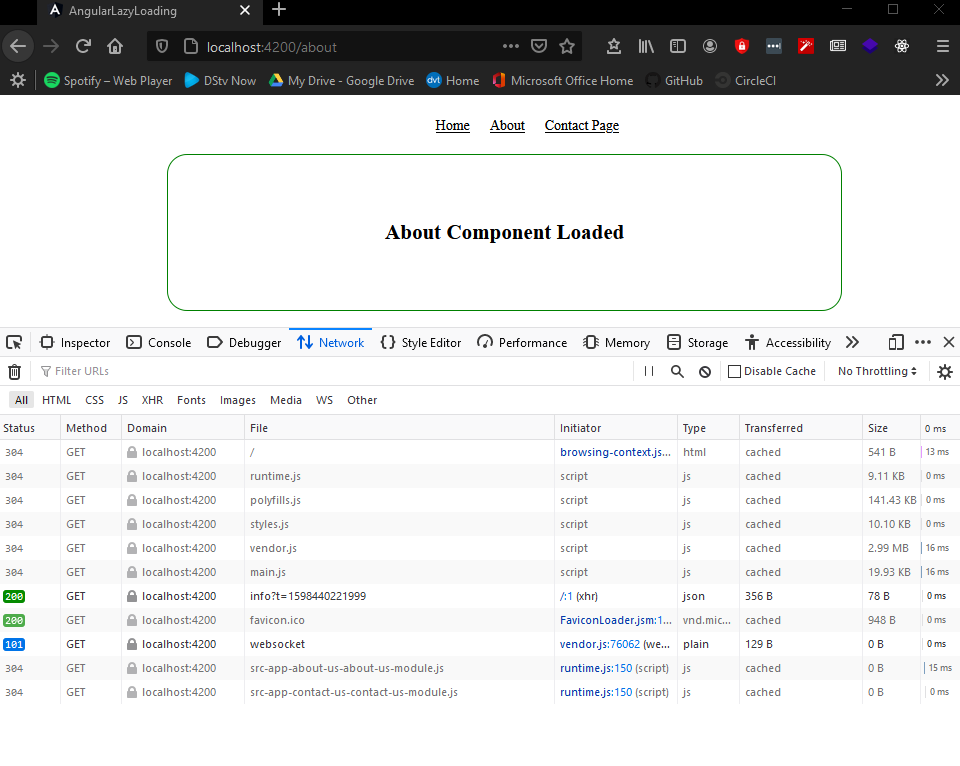960x766 pixels.
Task: Open the Firefox hamburger menu
Action: click(942, 46)
